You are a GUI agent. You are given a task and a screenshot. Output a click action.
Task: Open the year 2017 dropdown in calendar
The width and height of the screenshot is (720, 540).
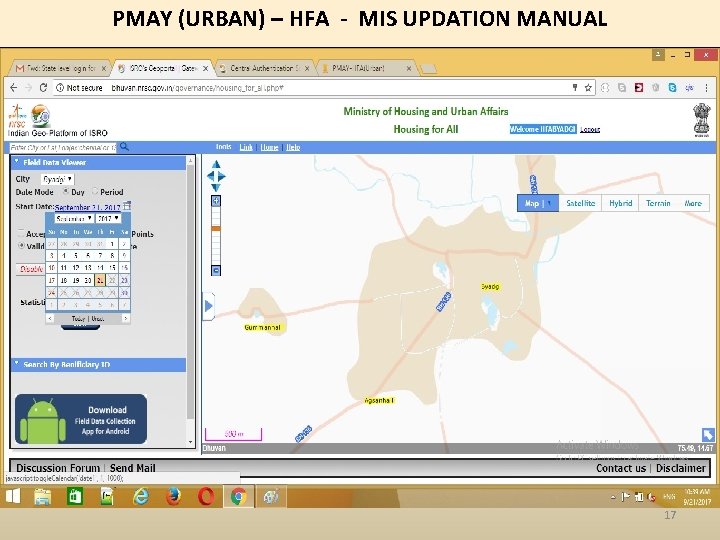tap(108, 219)
